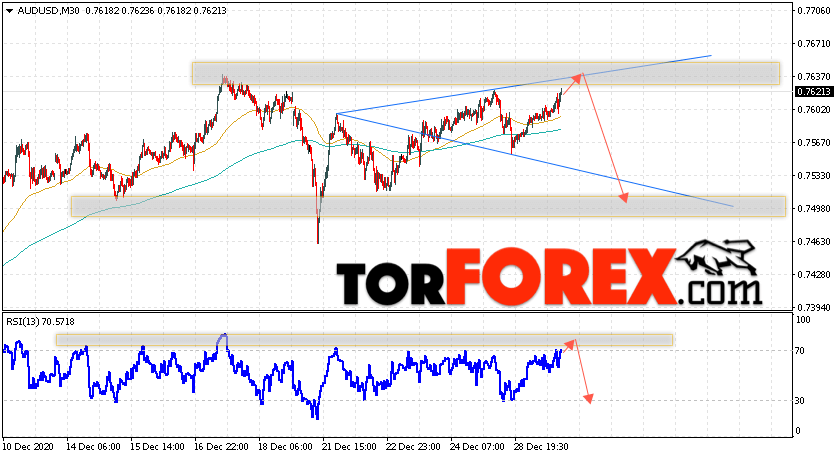
Task: Click the OHLC values 0.76182 0.76236 in header
Action: tap(120, 11)
